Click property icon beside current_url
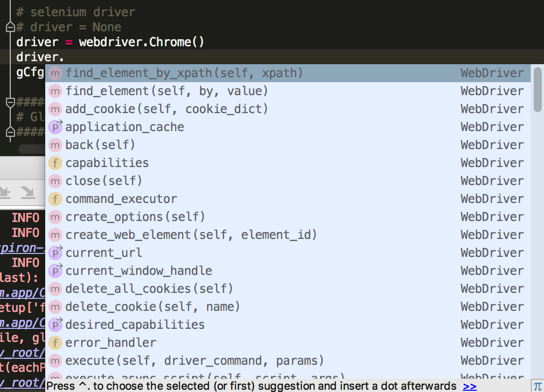 pos(55,253)
